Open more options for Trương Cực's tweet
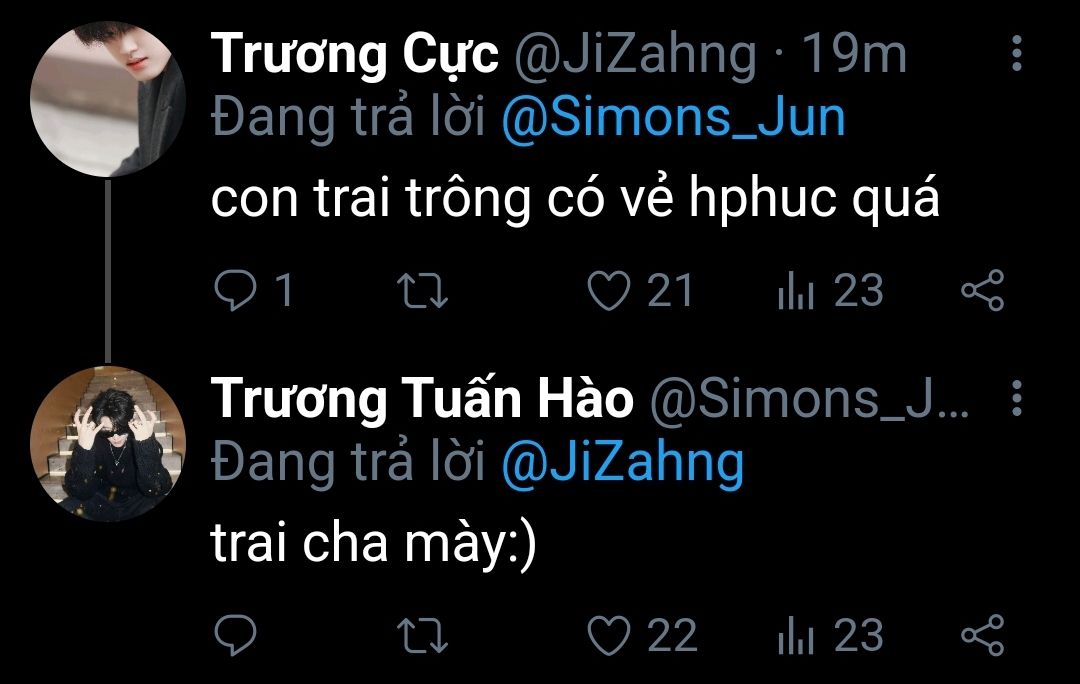This screenshot has width=1080, height=684. click(x=1017, y=54)
